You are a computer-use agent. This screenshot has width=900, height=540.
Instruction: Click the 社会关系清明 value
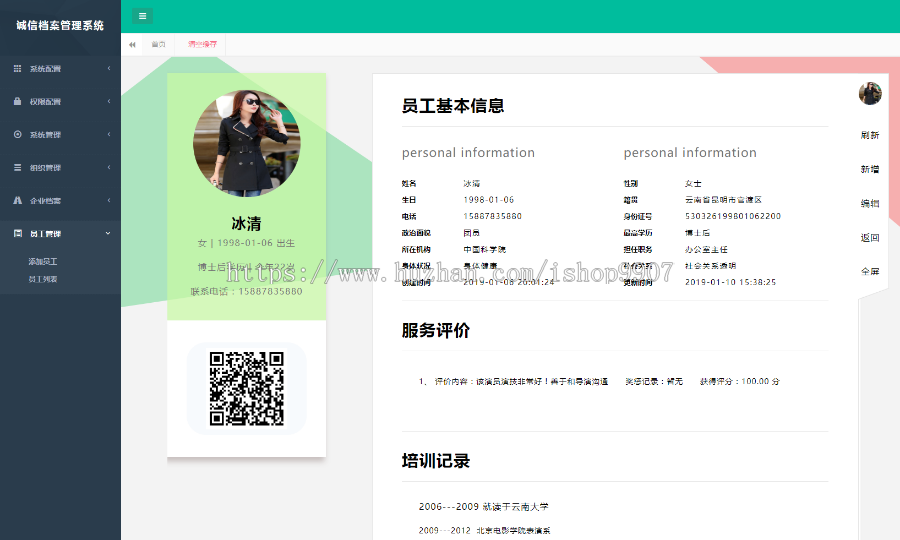pos(711,266)
